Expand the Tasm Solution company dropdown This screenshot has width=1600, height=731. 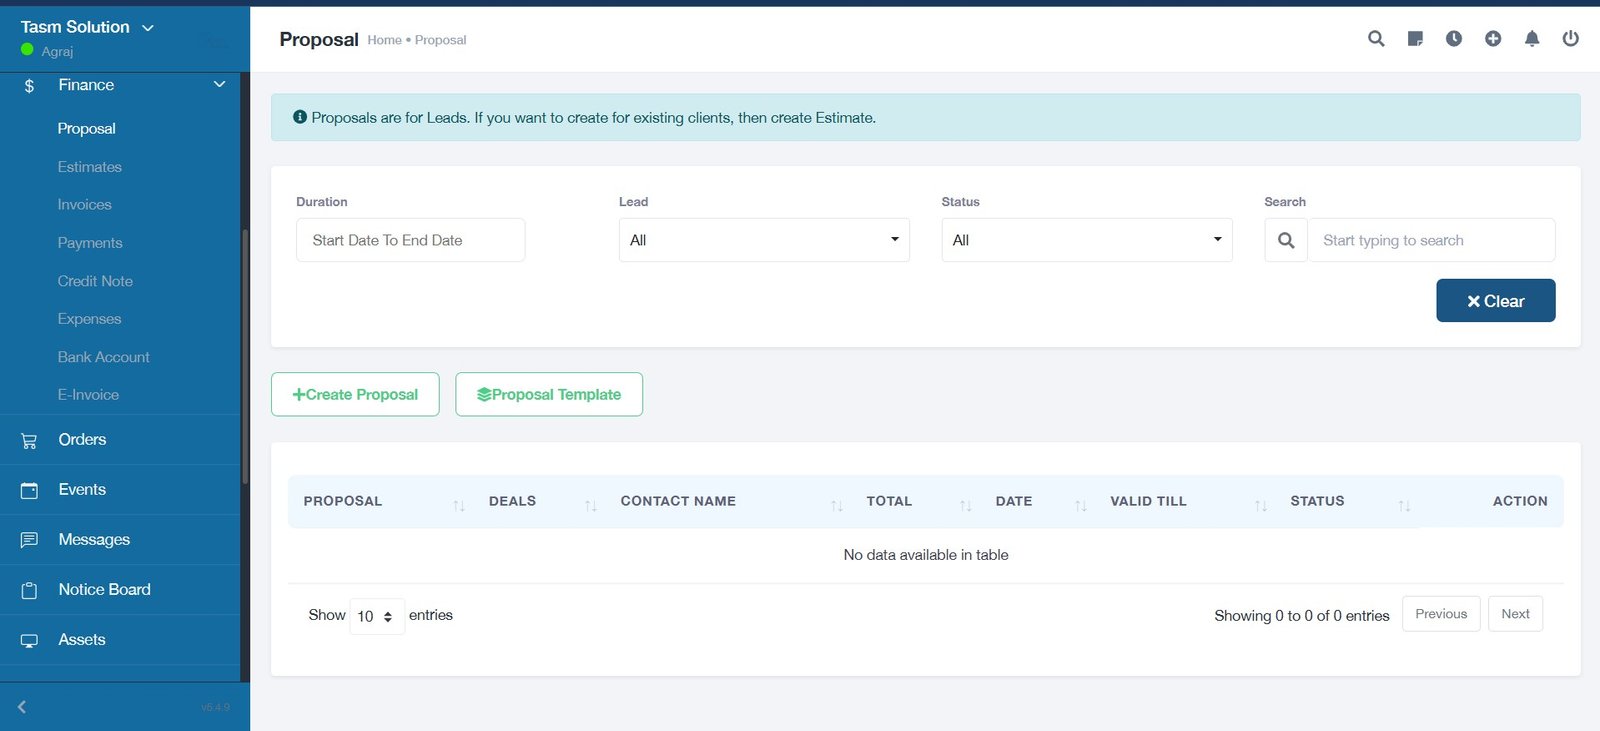(x=148, y=28)
